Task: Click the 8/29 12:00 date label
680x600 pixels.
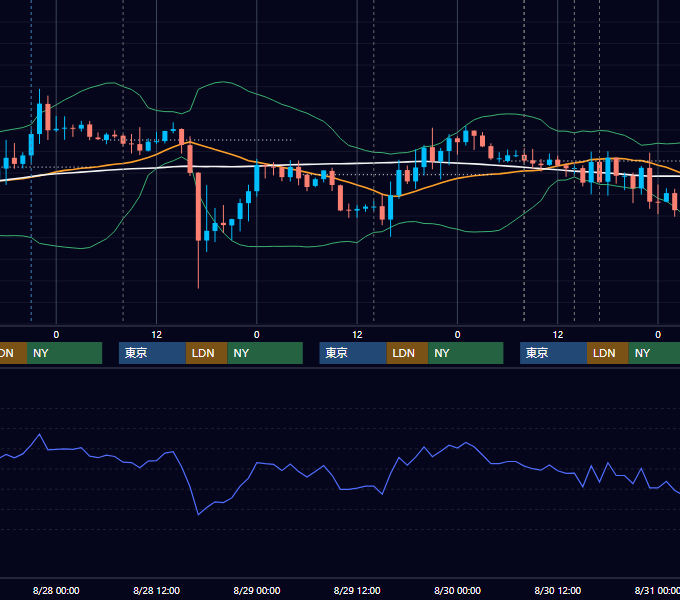Action: tap(357, 590)
